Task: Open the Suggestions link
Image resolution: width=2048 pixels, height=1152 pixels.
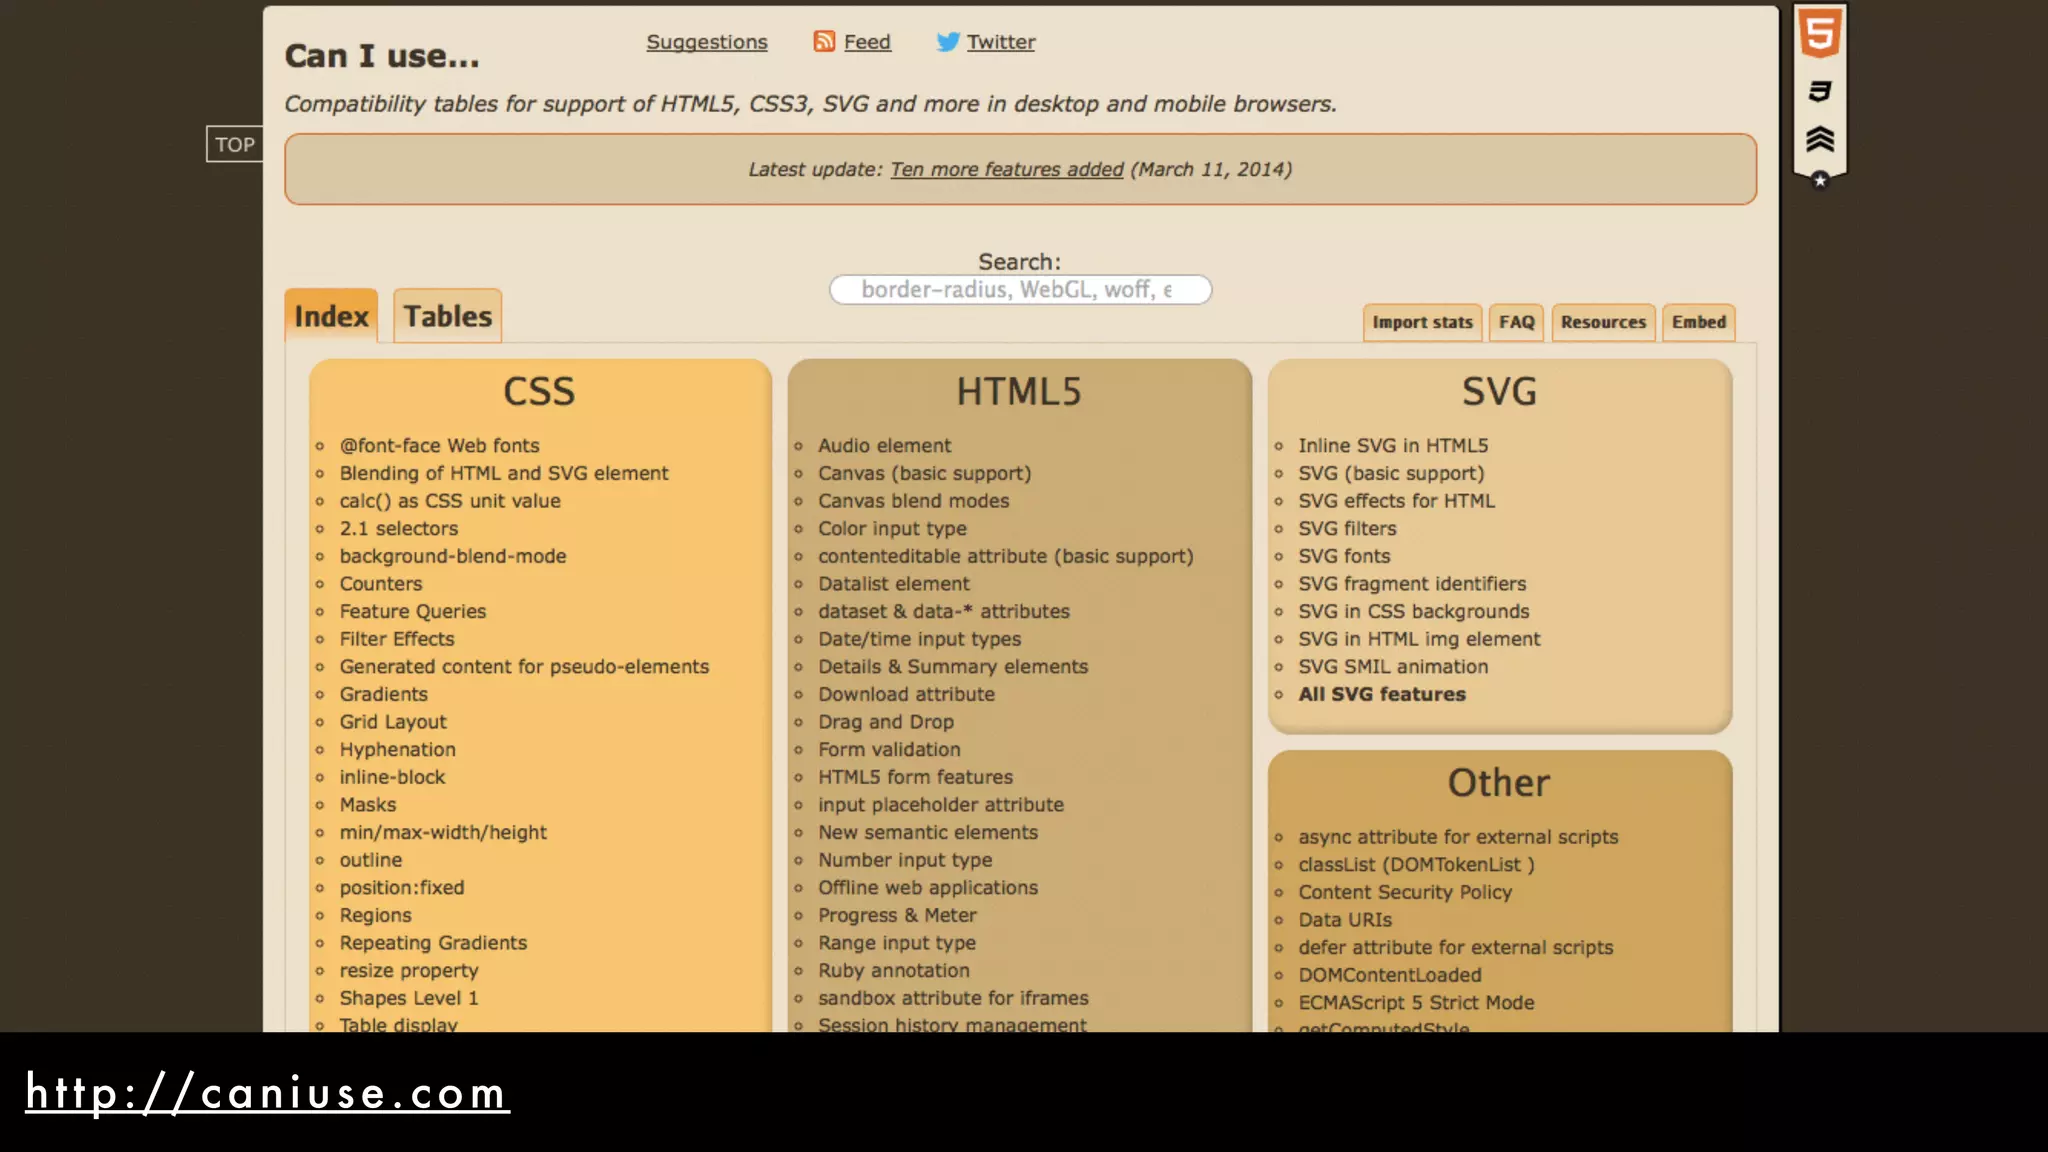Action: (707, 42)
